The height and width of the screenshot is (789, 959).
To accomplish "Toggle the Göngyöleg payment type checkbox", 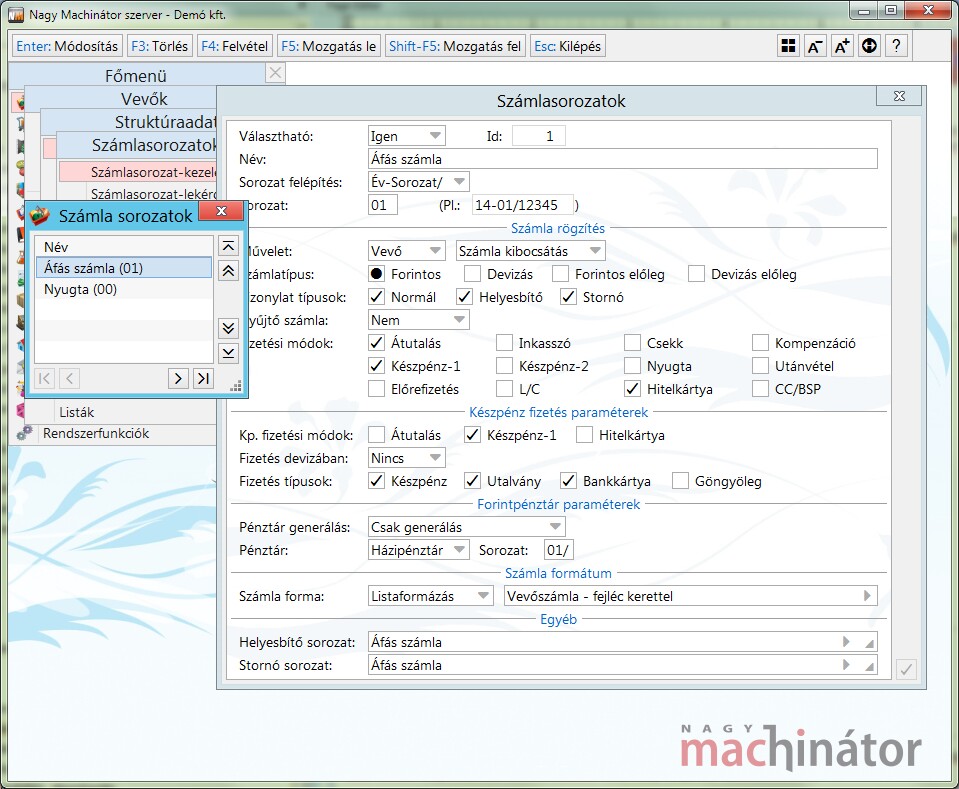I will click(x=680, y=481).
